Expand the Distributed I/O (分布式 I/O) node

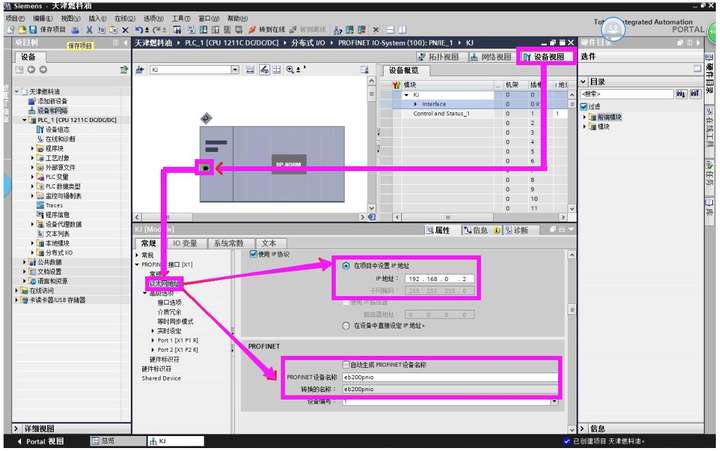pos(33,253)
